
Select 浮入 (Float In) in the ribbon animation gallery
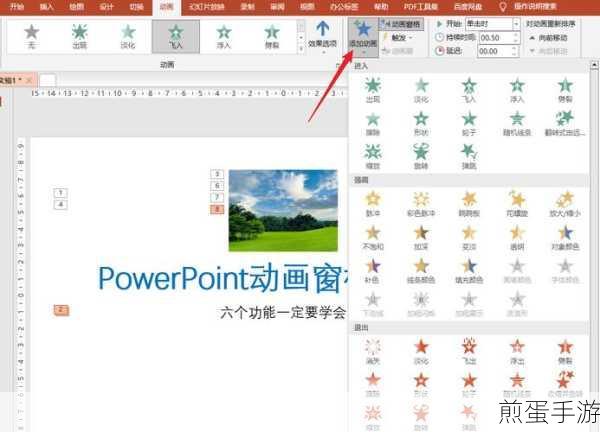tap(224, 36)
